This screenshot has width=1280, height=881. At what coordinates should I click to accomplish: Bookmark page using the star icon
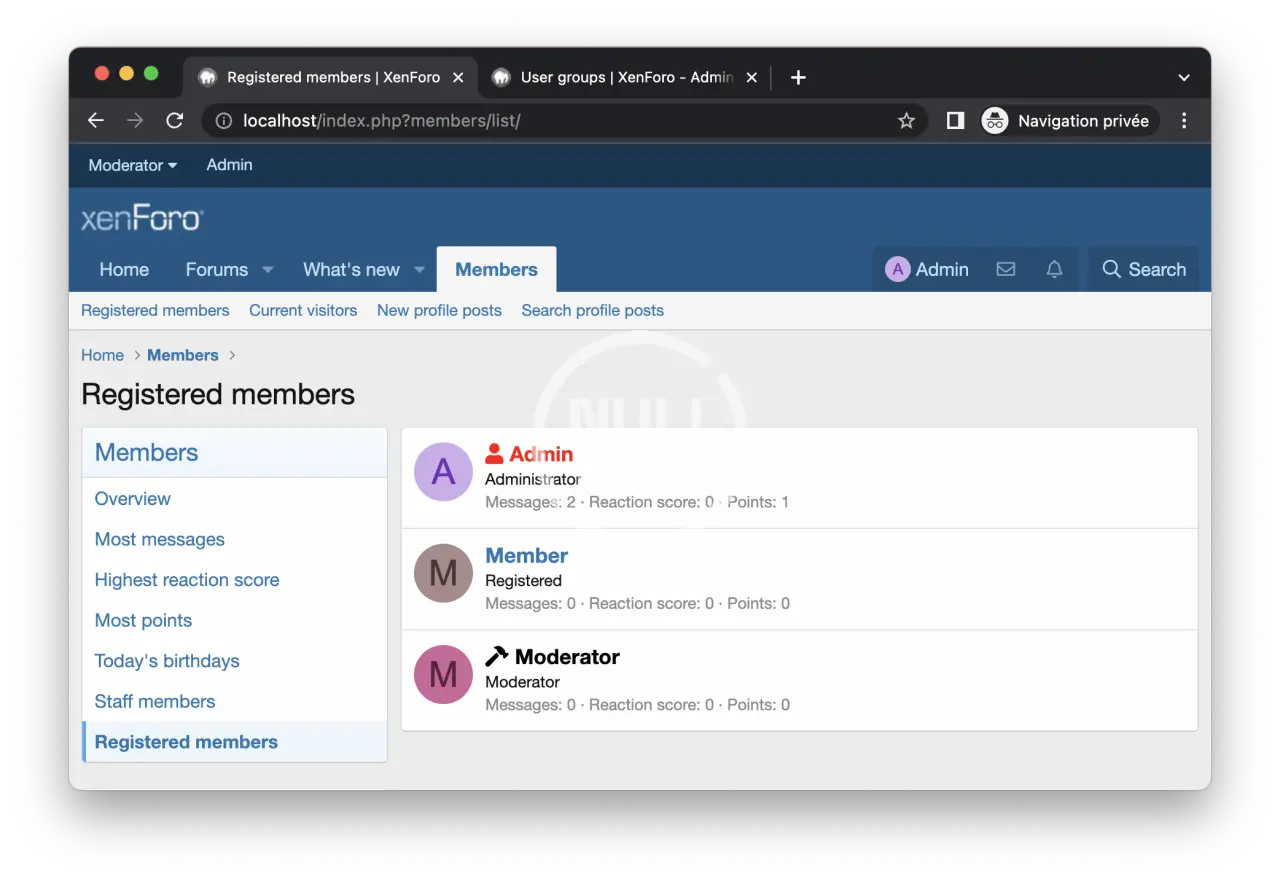[906, 121]
